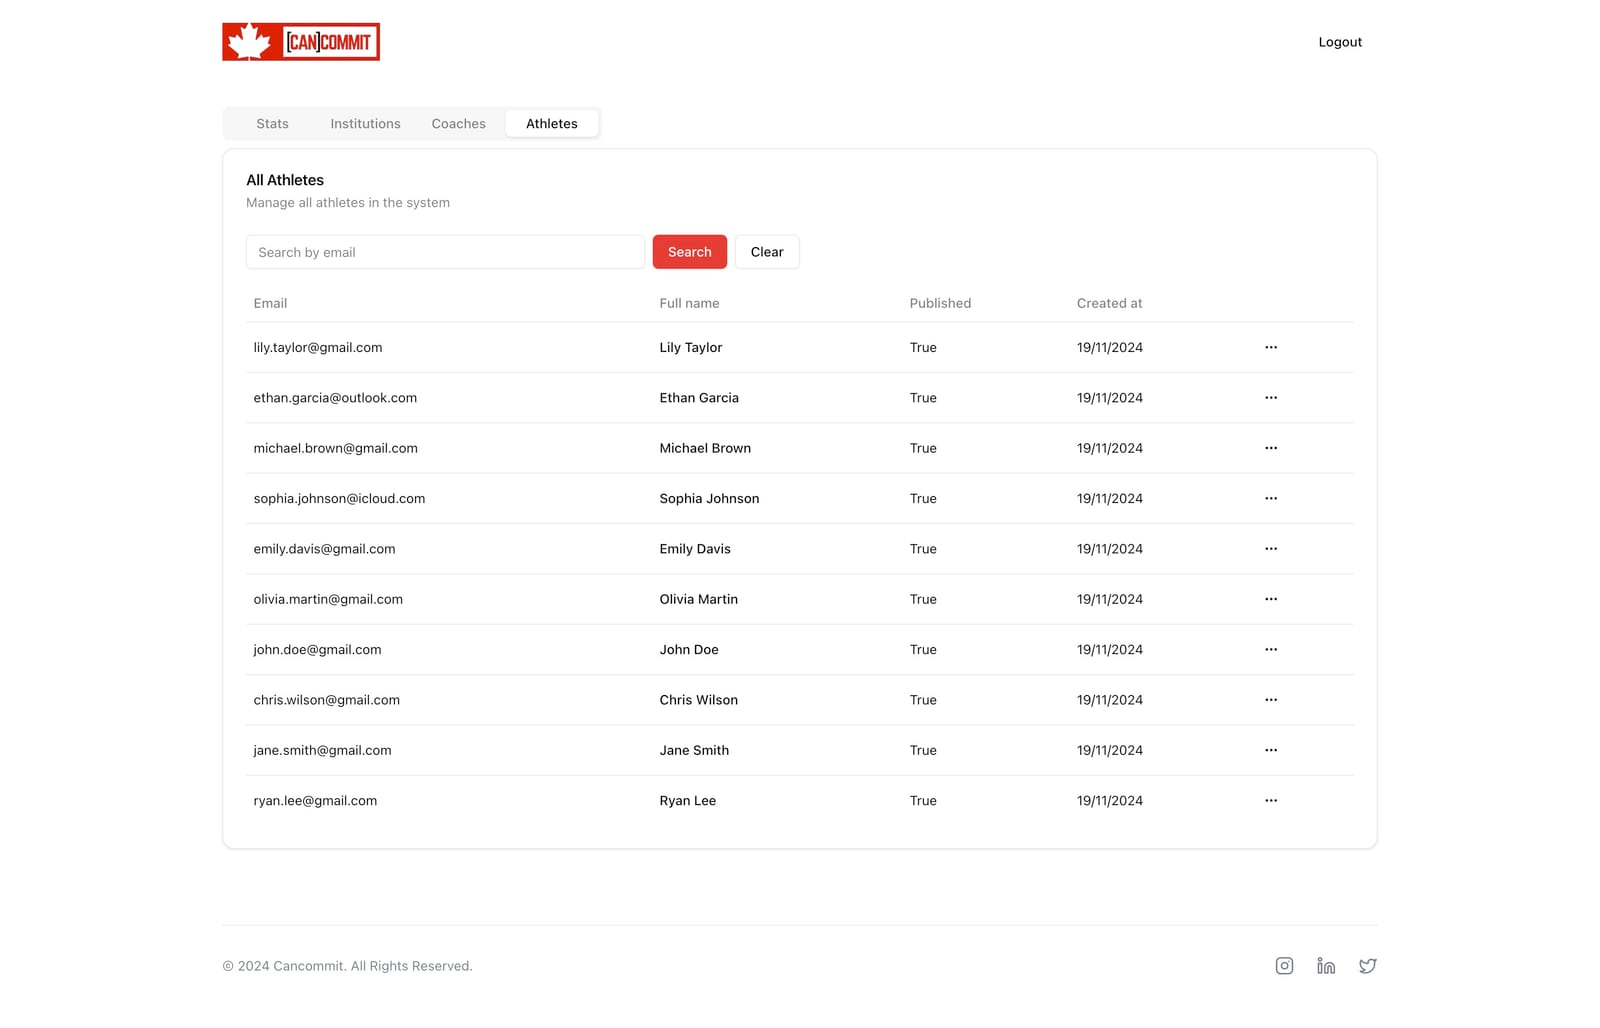Click the Full name column header
Screen dimensions: 1600x1028
click(x=689, y=303)
